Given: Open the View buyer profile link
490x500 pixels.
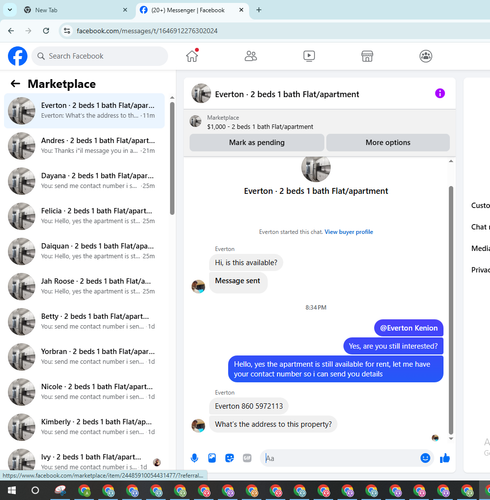Looking at the screenshot, I should [x=349, y=232].
